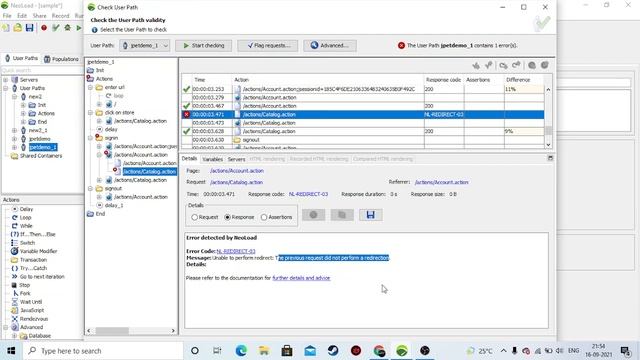Click the results table scroll down arrow

coord(548,144)
